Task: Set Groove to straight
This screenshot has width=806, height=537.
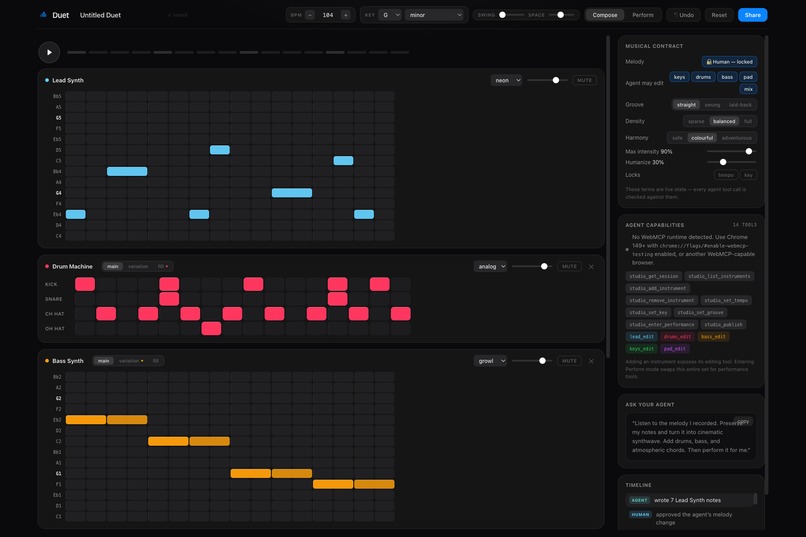Action: click(686, 105)
